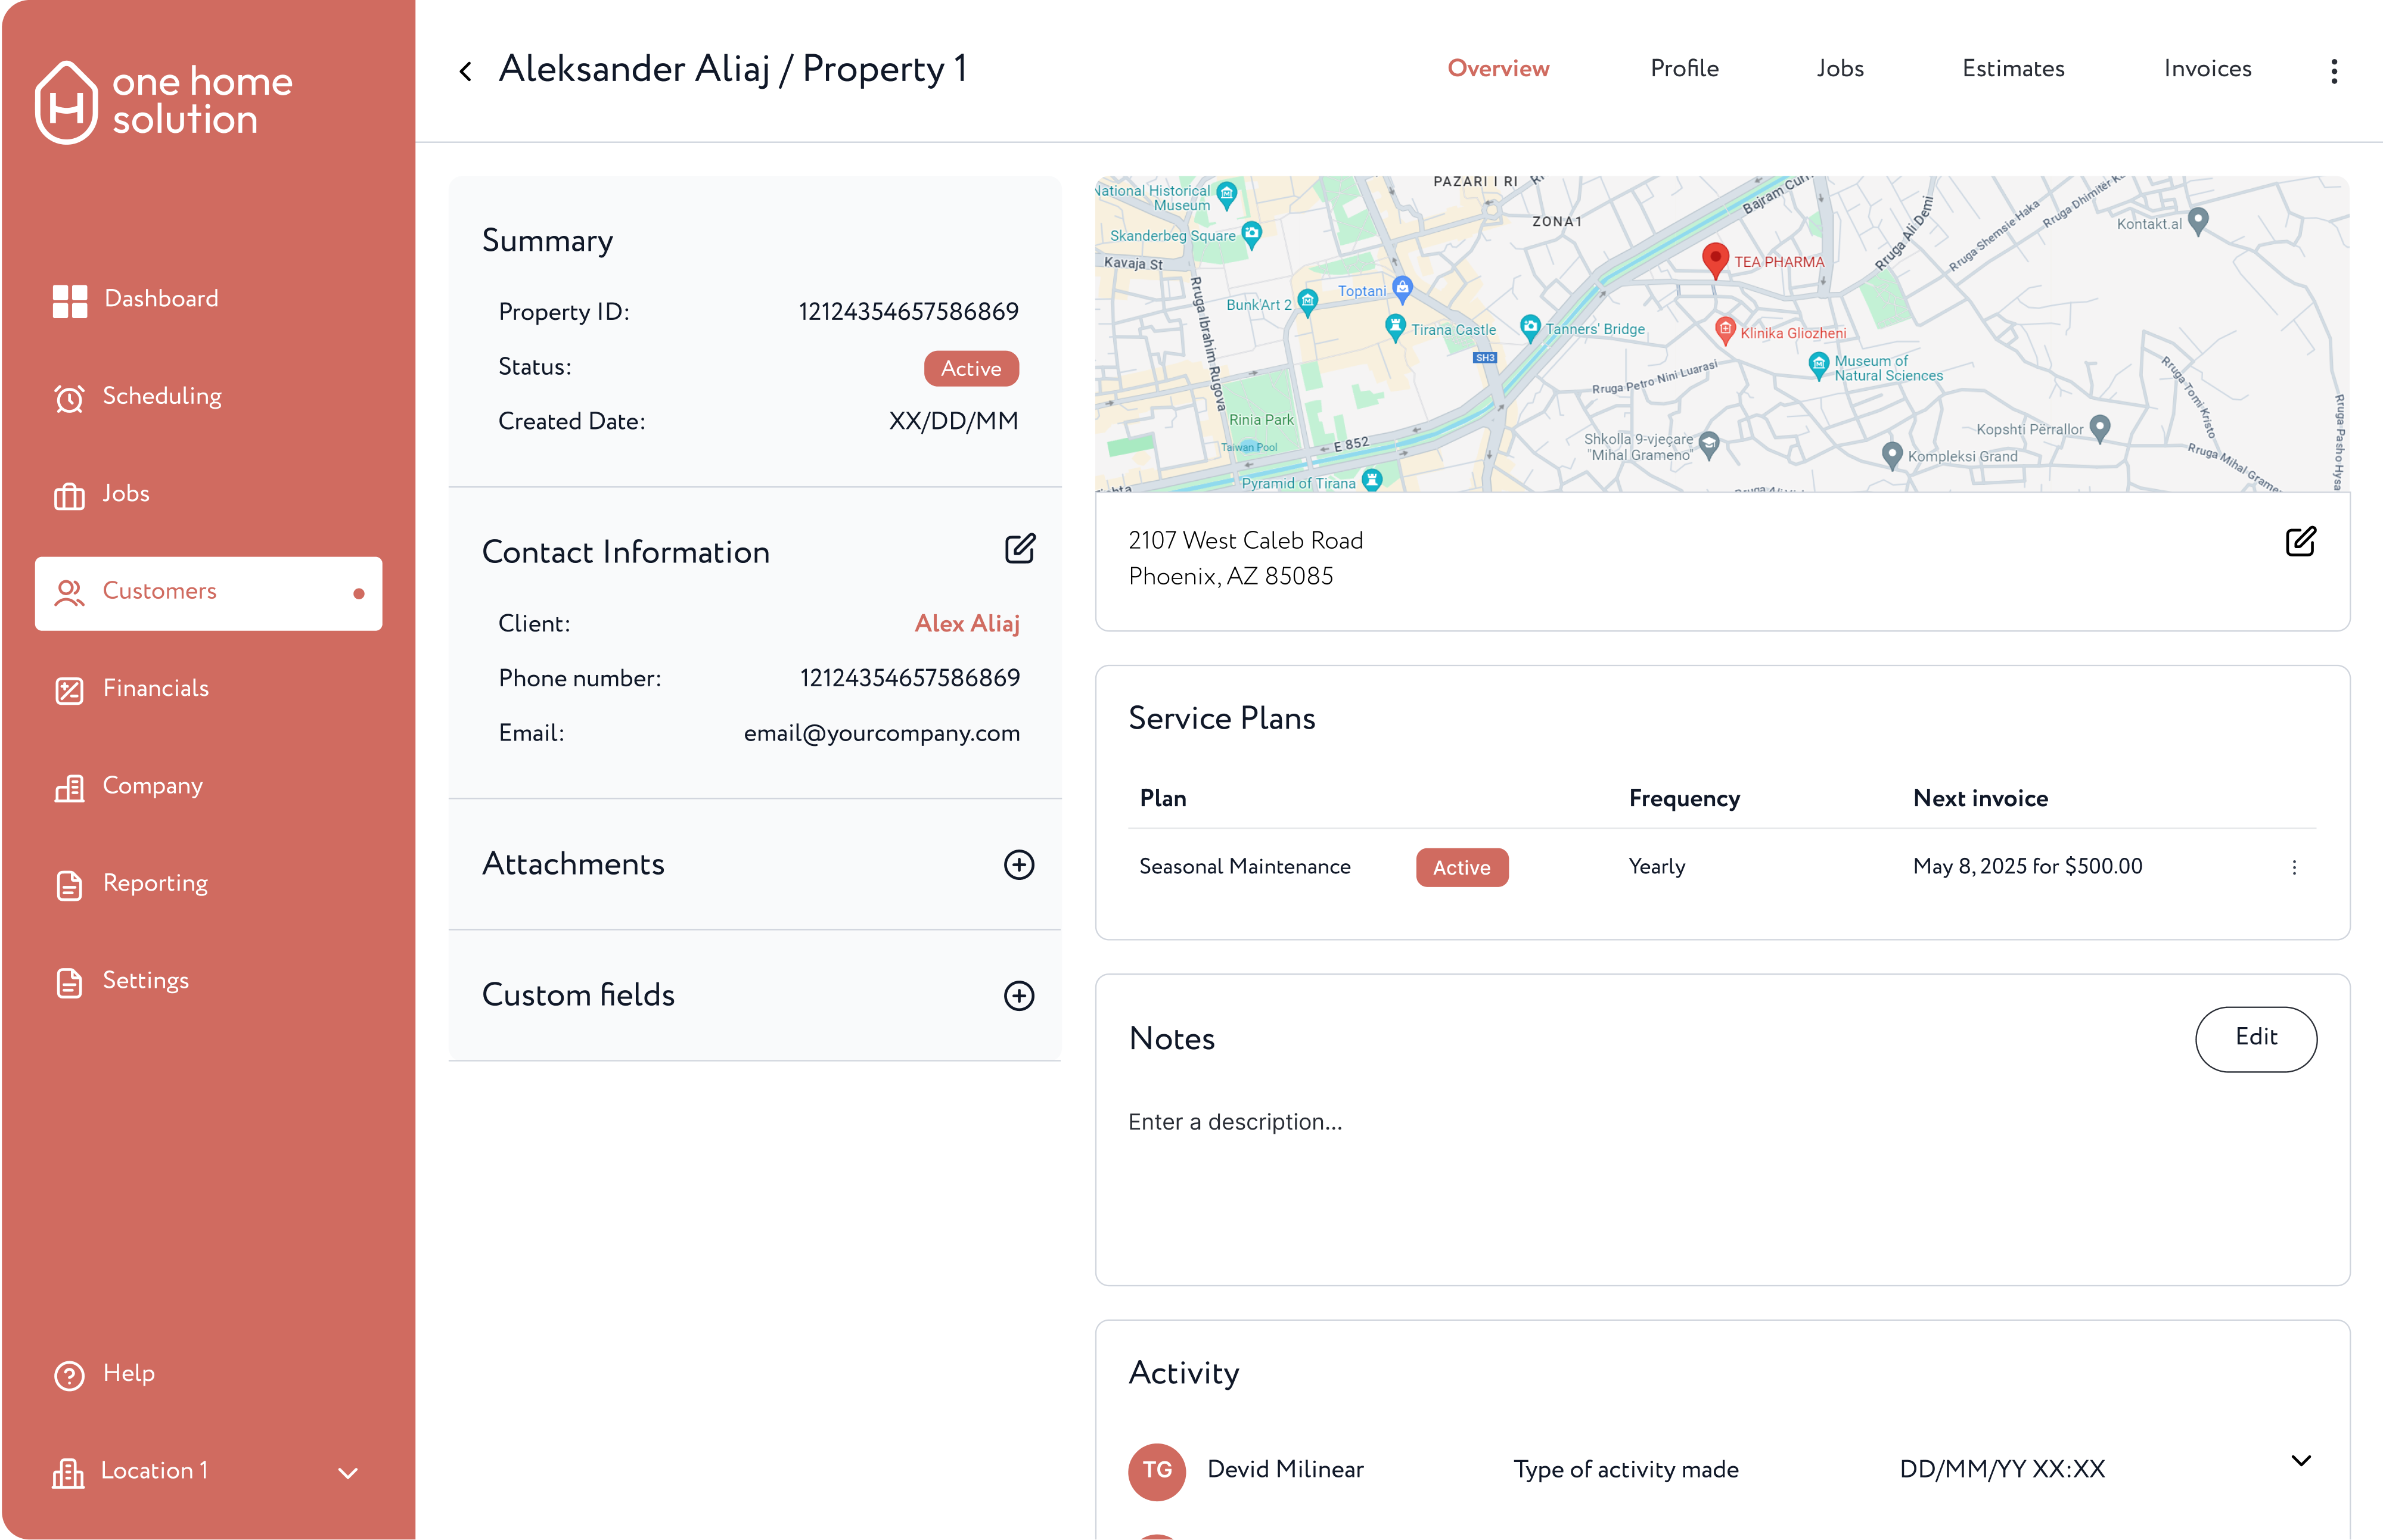Expand the Devid Milinear activity row

coord(2301,1461)
